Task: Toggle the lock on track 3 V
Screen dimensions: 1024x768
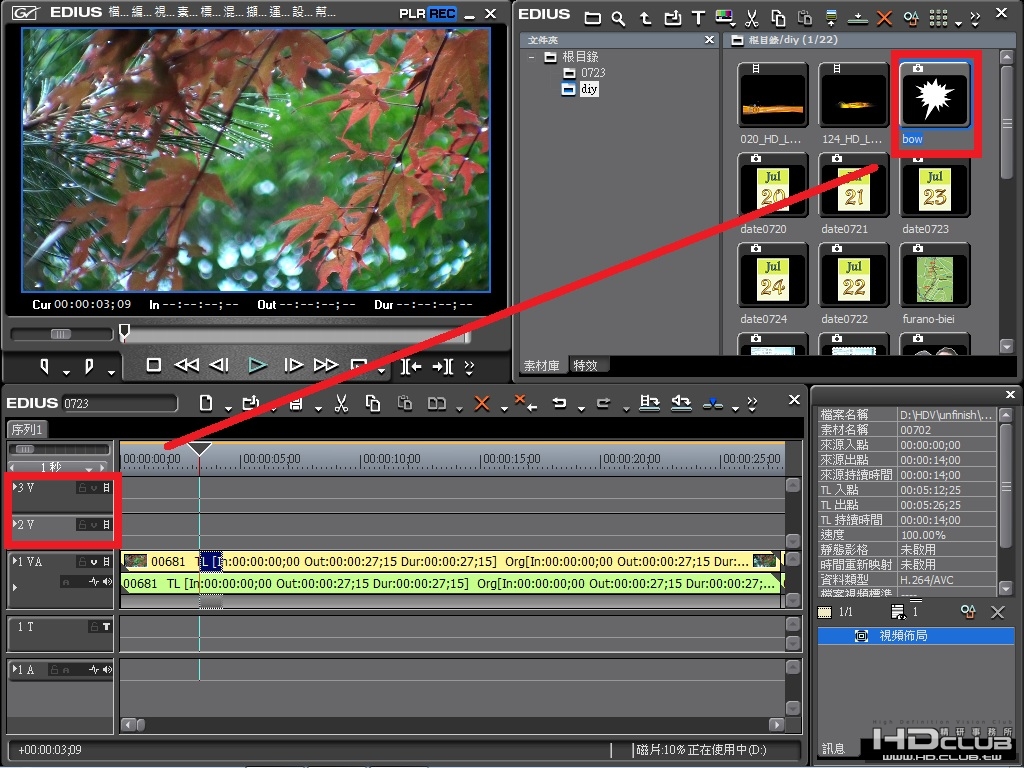Action: 82,488
